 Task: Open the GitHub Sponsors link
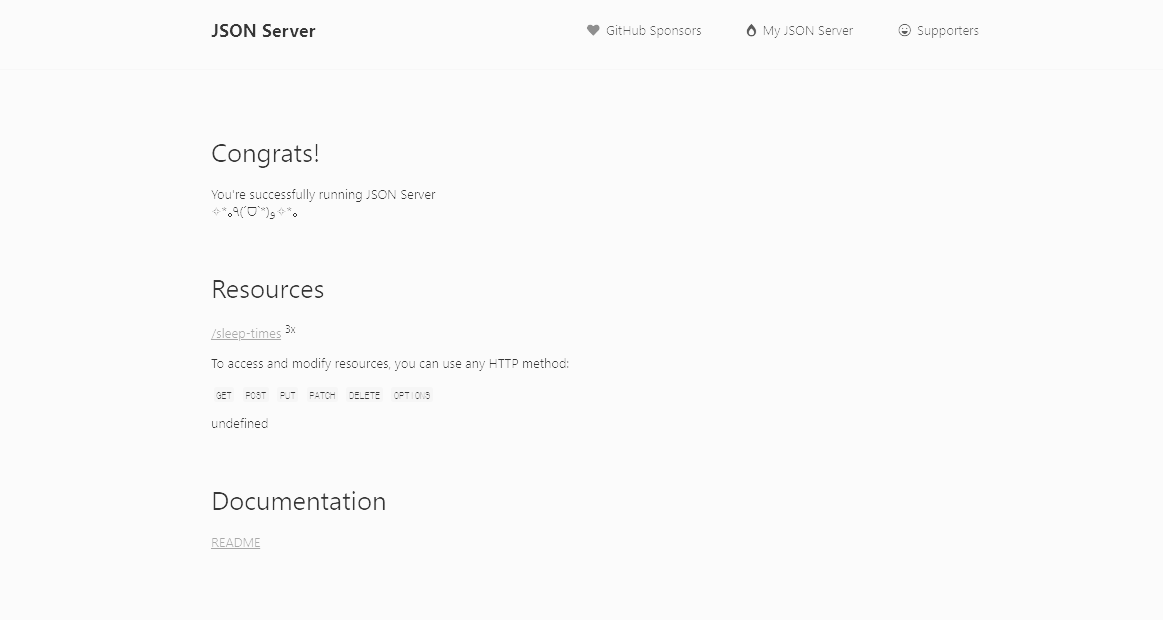tap(644, 30)
